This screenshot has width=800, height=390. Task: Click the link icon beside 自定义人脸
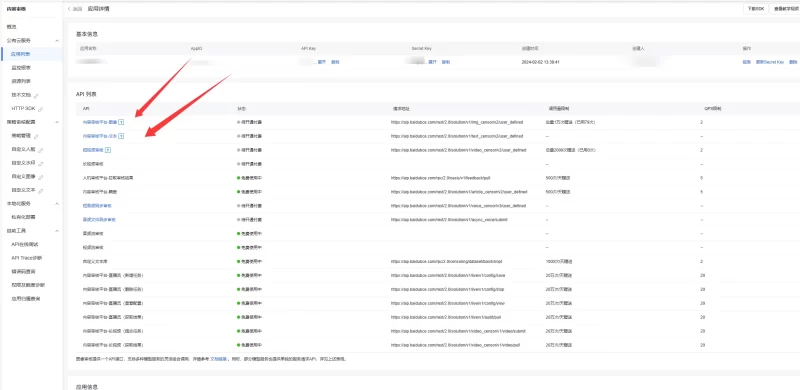40,150
